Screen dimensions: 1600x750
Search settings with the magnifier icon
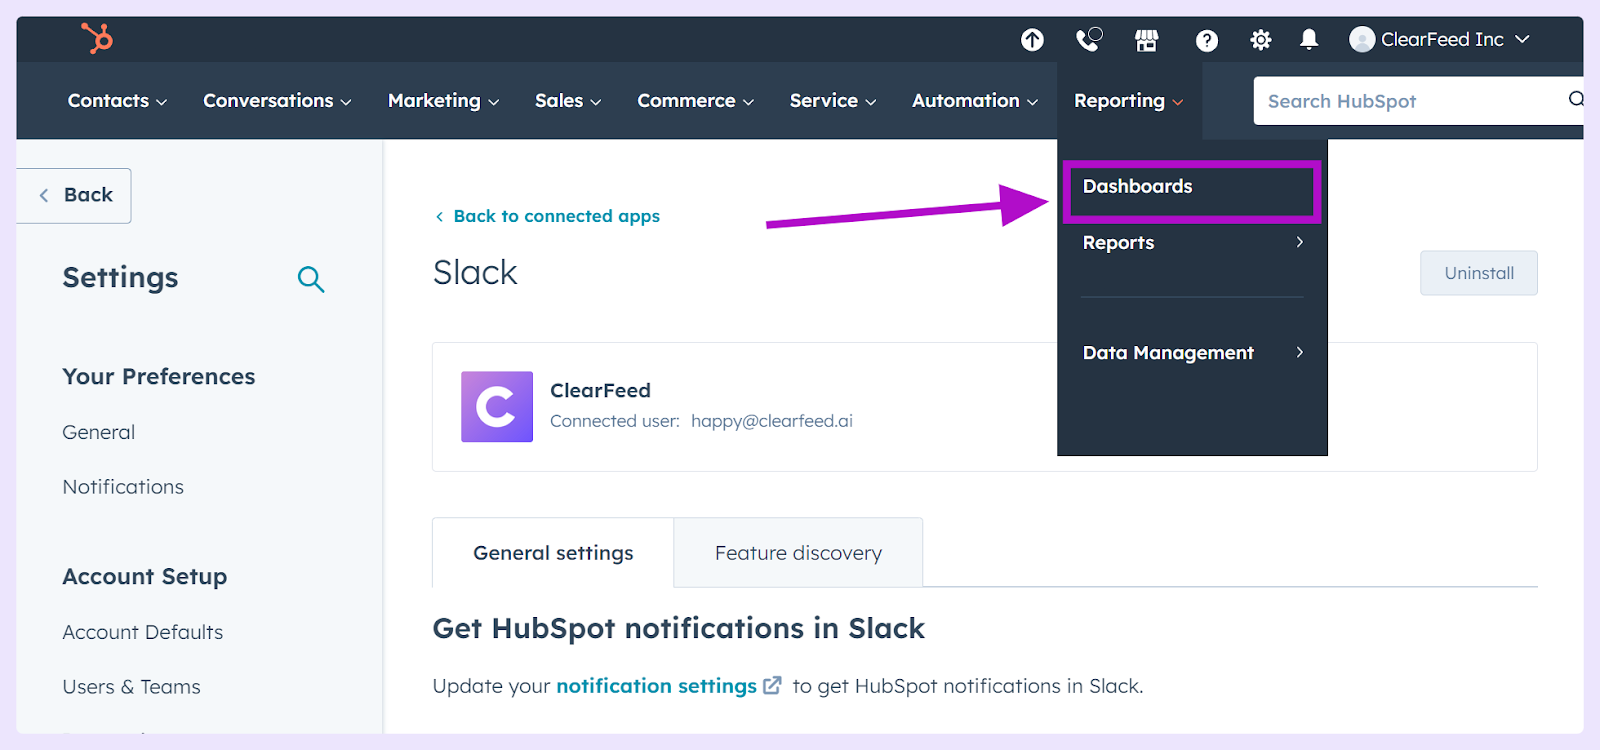pos(311,279)
